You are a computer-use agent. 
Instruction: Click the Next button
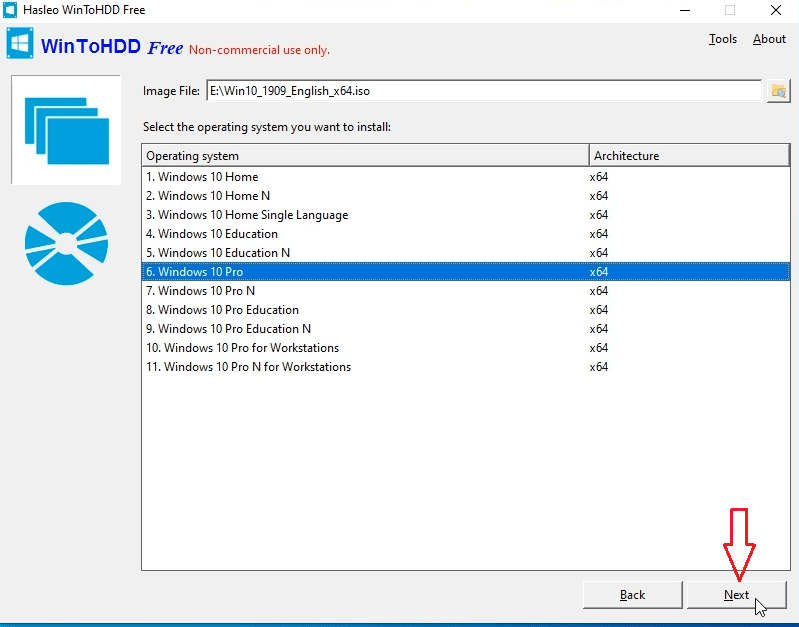736,595
